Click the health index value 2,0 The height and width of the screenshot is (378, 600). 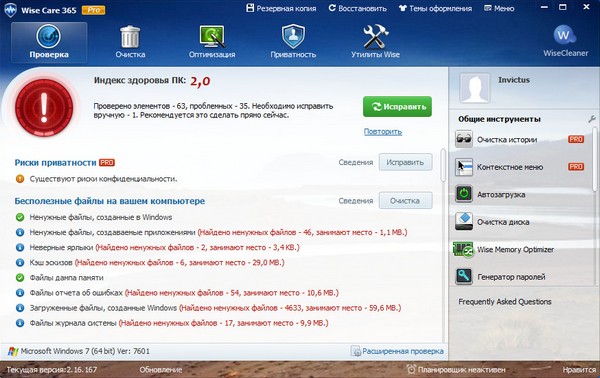(x=200, y=81)
